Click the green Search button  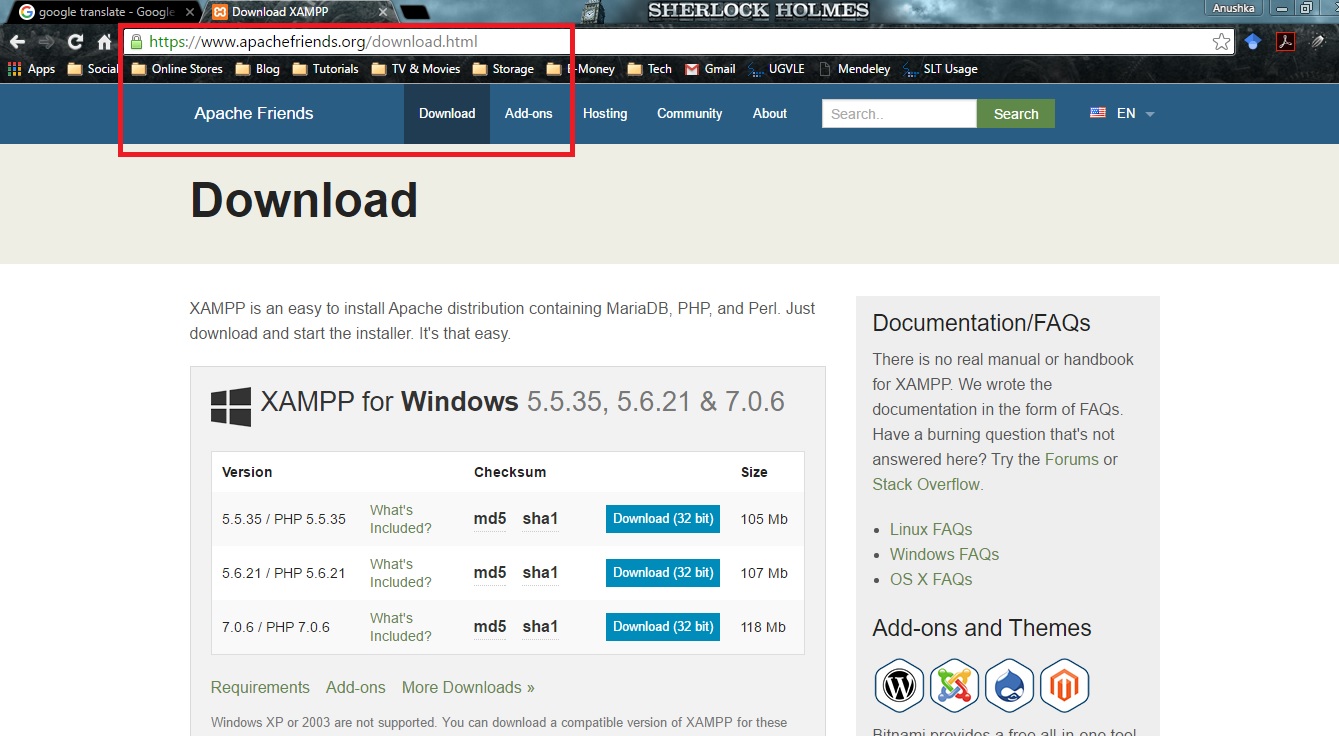pos(1015,113)
